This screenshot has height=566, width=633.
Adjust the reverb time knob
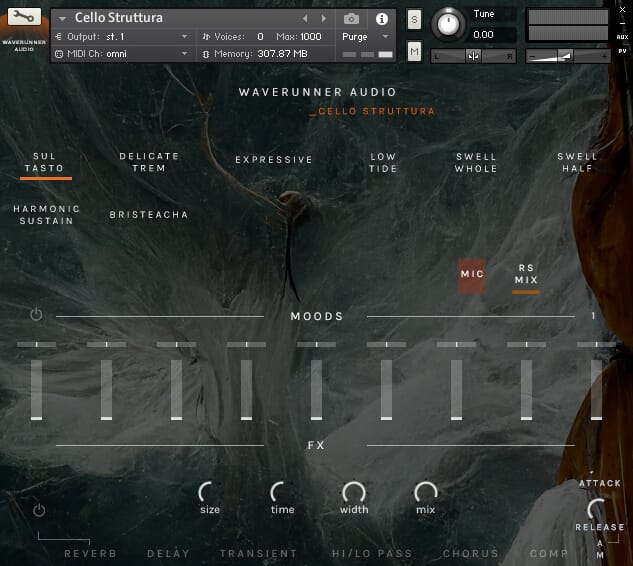coord(282,492)
